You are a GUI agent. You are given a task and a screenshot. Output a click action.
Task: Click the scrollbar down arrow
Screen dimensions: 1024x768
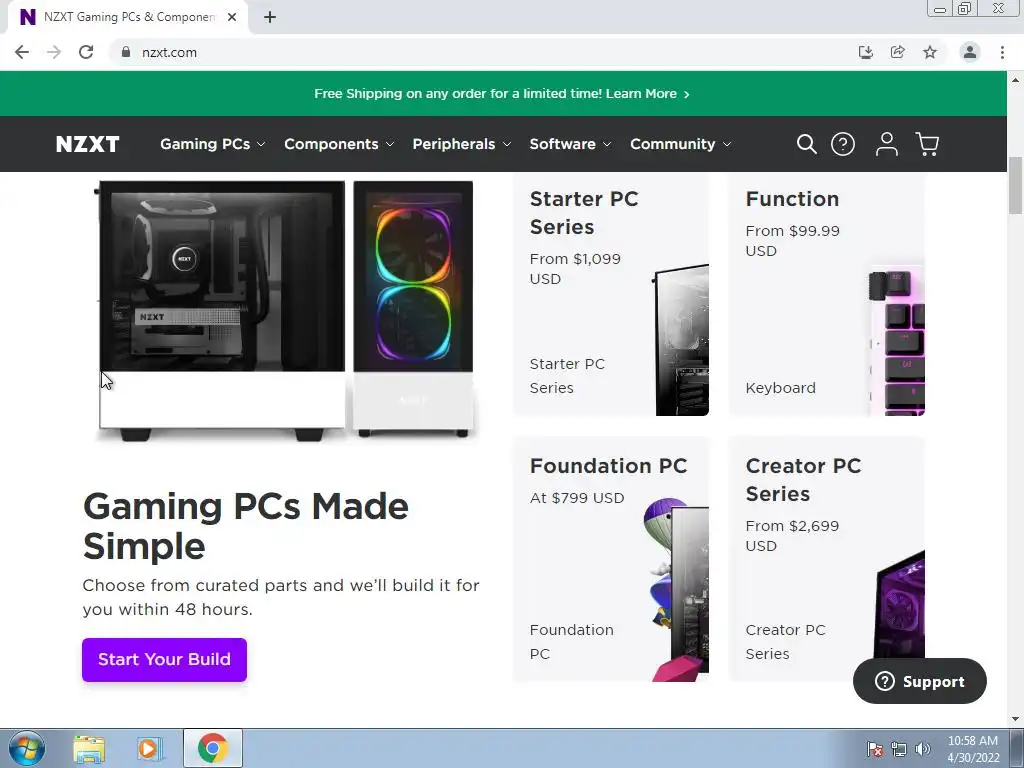point(1015,719)
